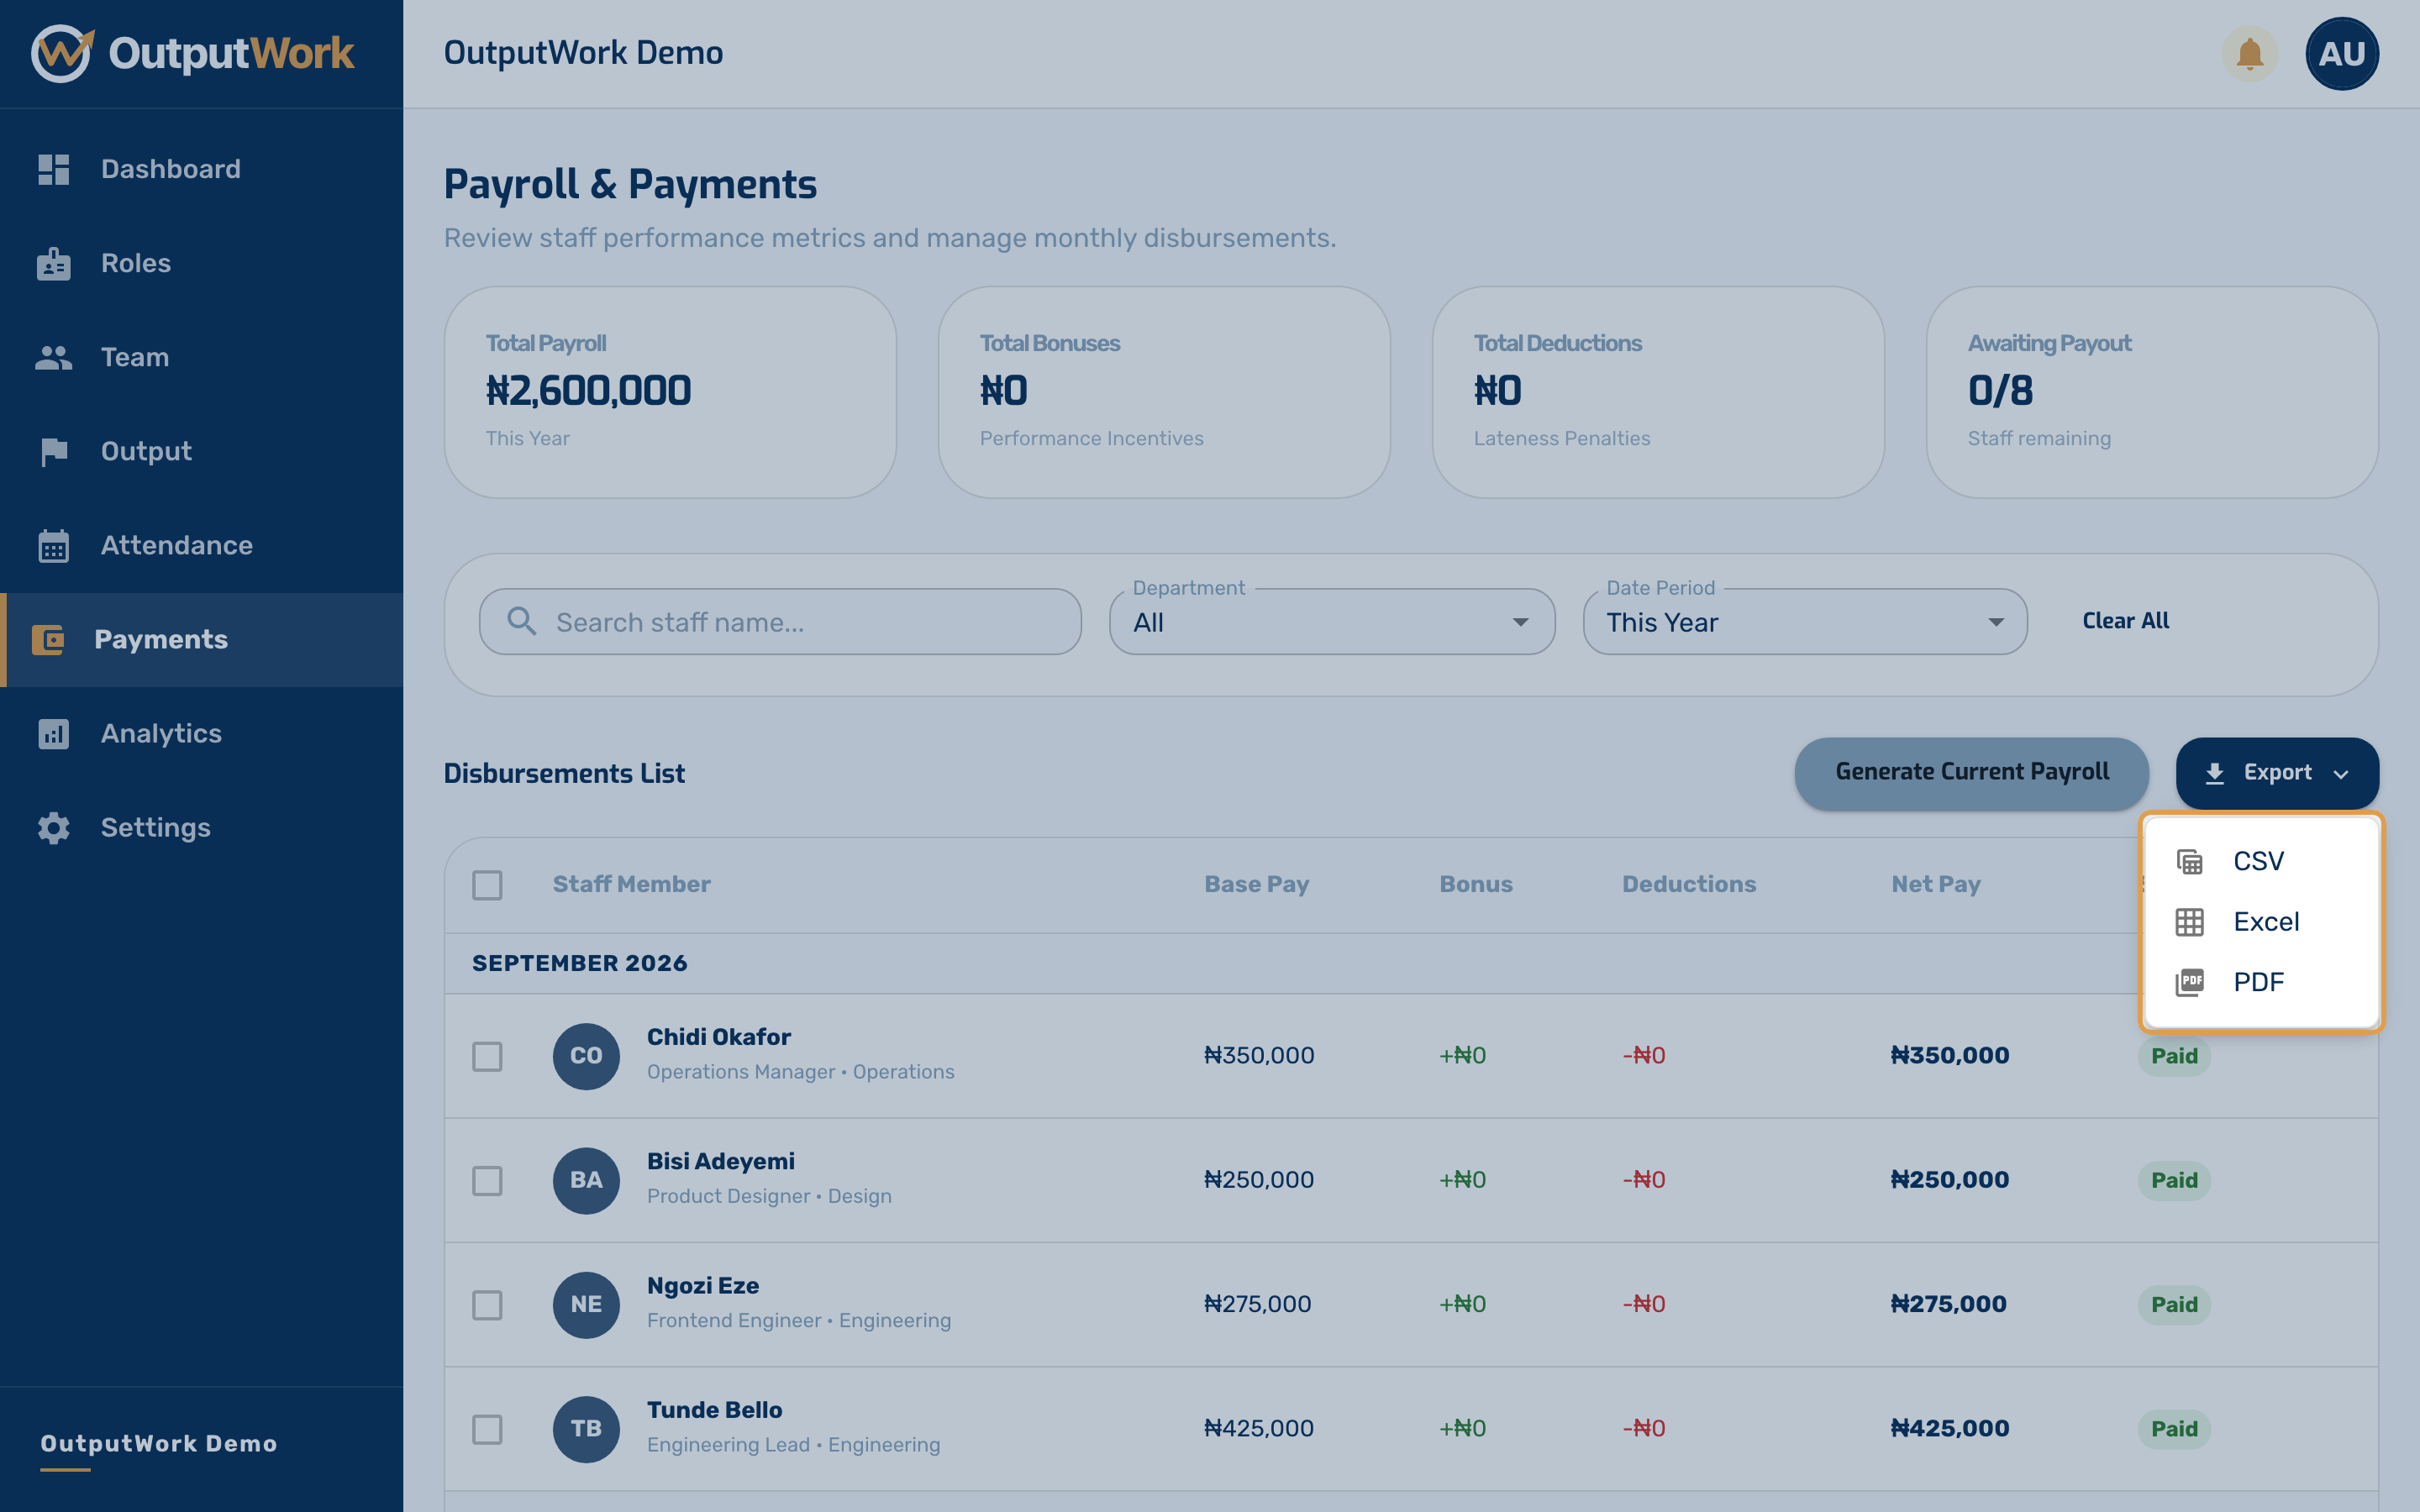Click the Total Bonuses card
The height and width of the screenshot is (1512, 2420).
[1164, 393]
